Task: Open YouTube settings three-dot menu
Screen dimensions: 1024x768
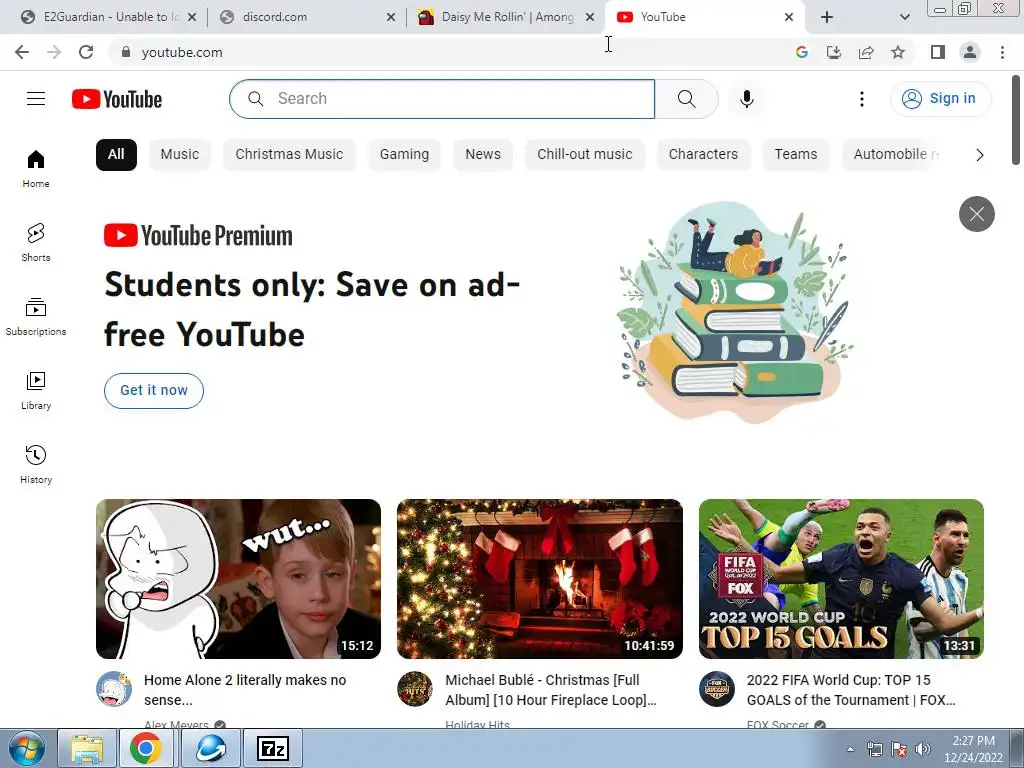Action: (x=862, y=99)
